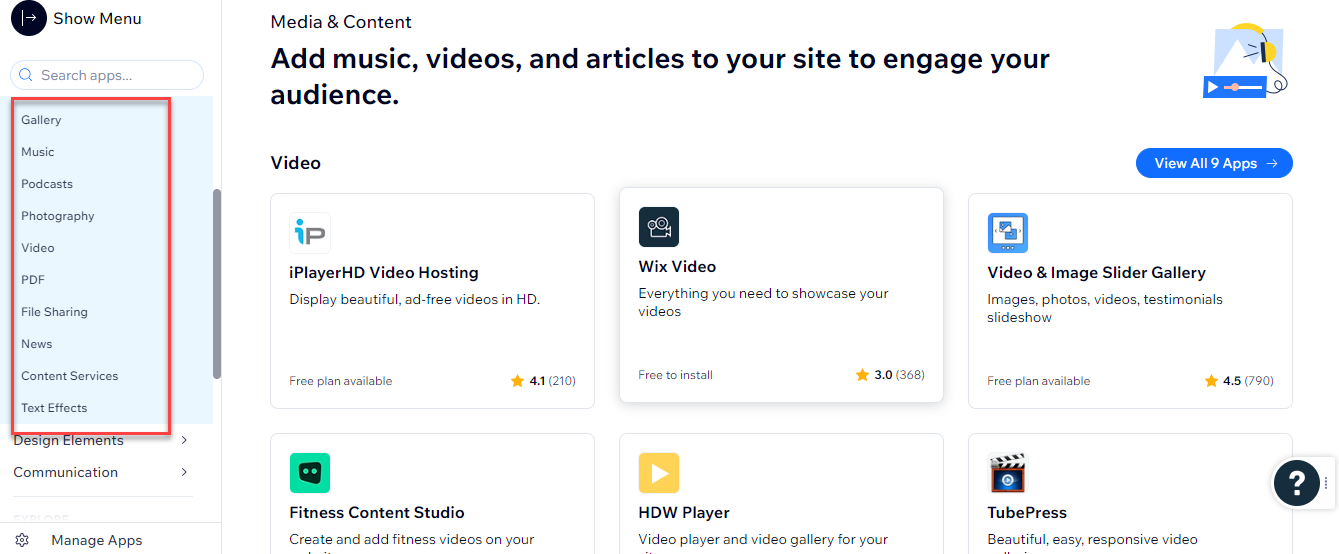Viewport: 1339px width, 554px height.
Task: Select the Video subcategory in sidebar
Action: coord(38,248)
